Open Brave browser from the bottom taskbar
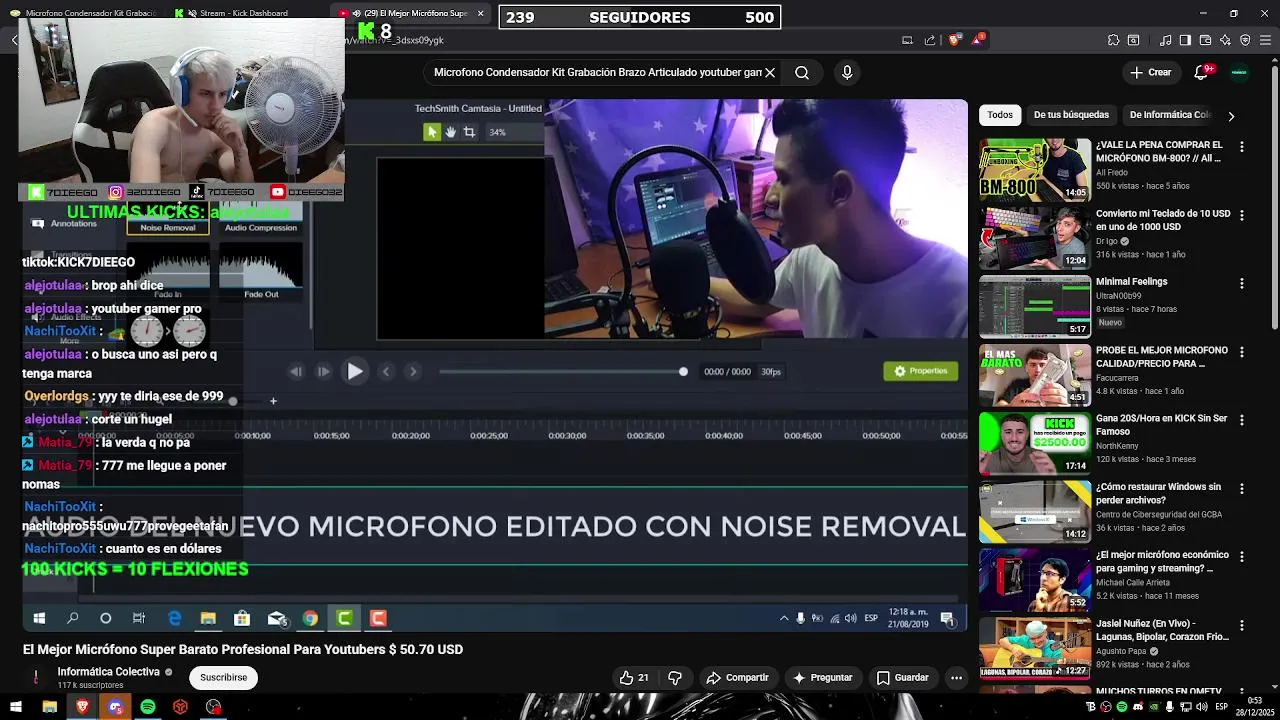This screenshot has width=1280, height=720. click(82, 707)
